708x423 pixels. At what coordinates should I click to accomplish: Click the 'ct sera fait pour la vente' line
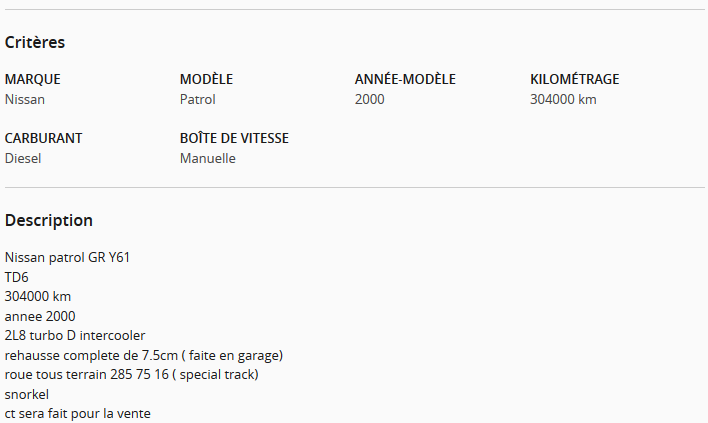tap(78, 414)
